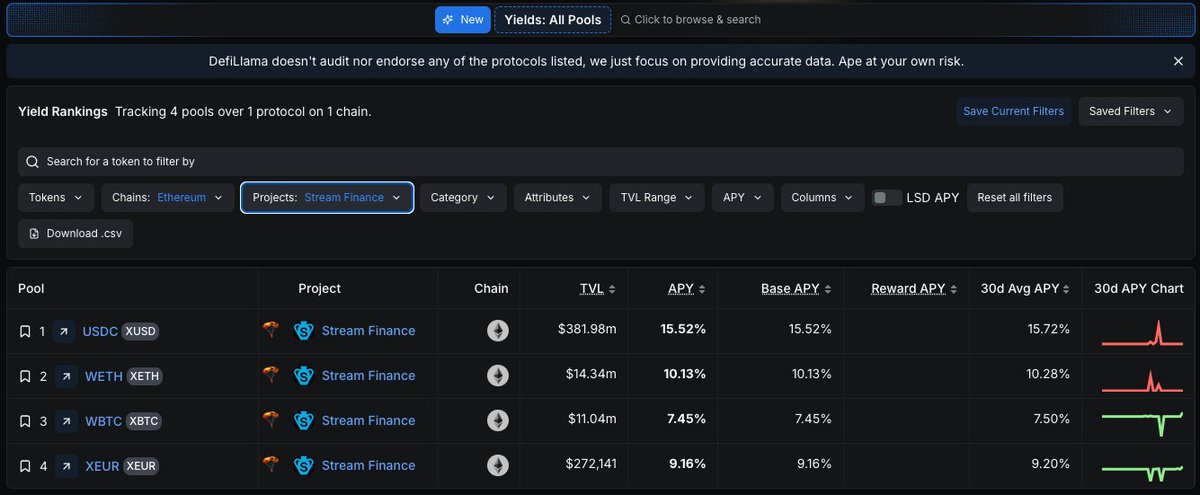
Task: Sort table by 30d Avg APY column
Action: coord(1025,289)
